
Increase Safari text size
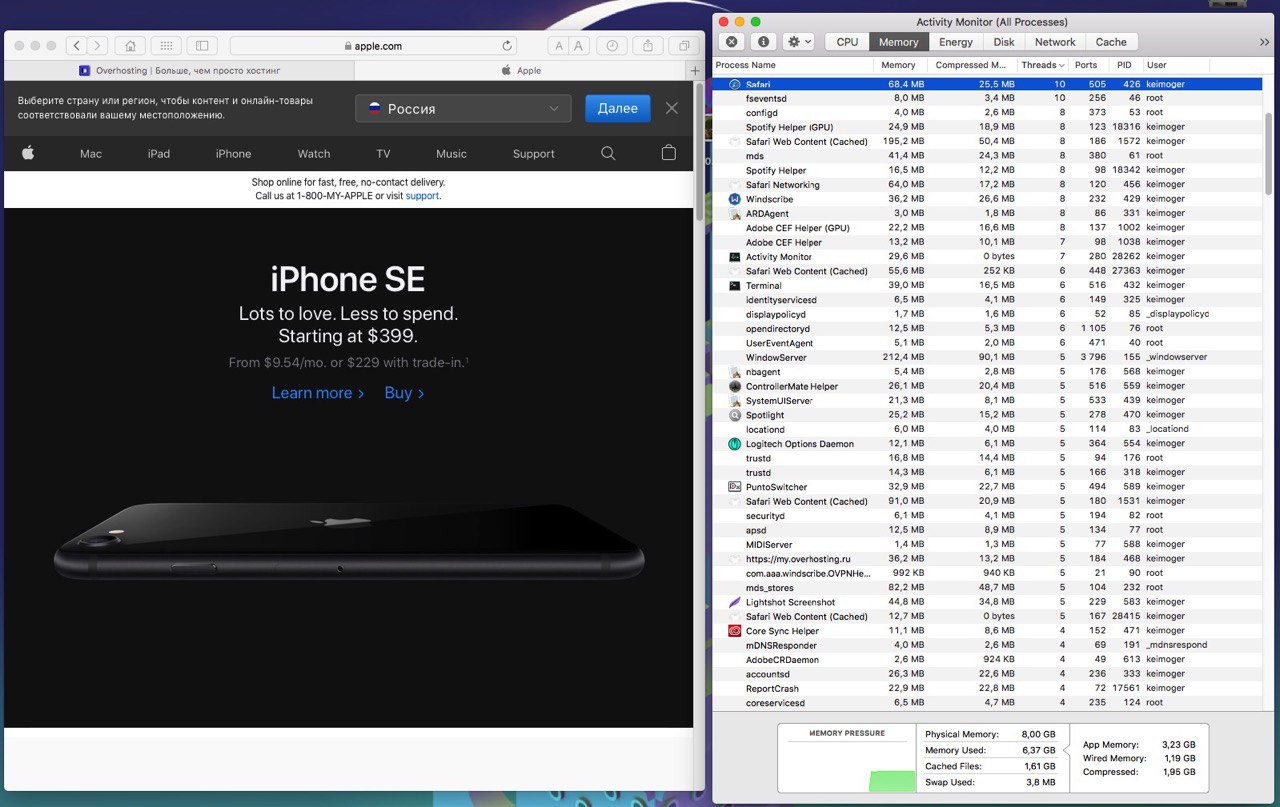tap(578, 45)
